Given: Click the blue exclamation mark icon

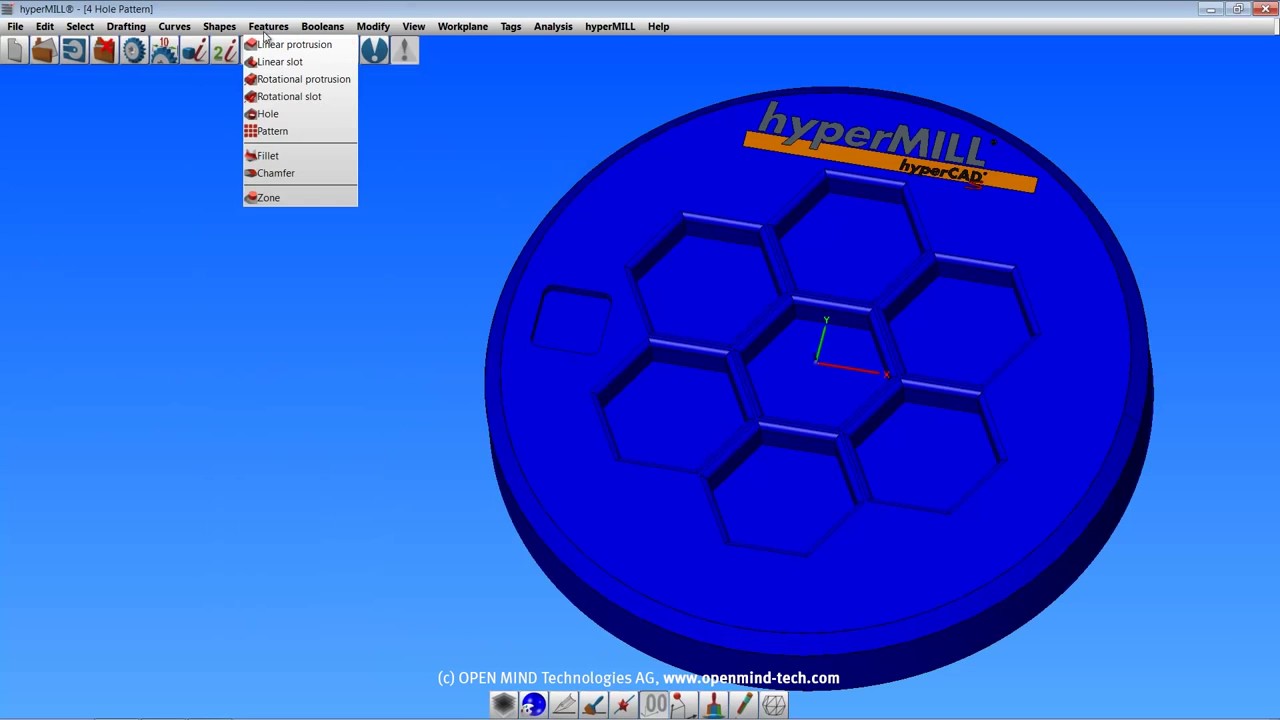Looking at the screenshot, I should (374, 50).
